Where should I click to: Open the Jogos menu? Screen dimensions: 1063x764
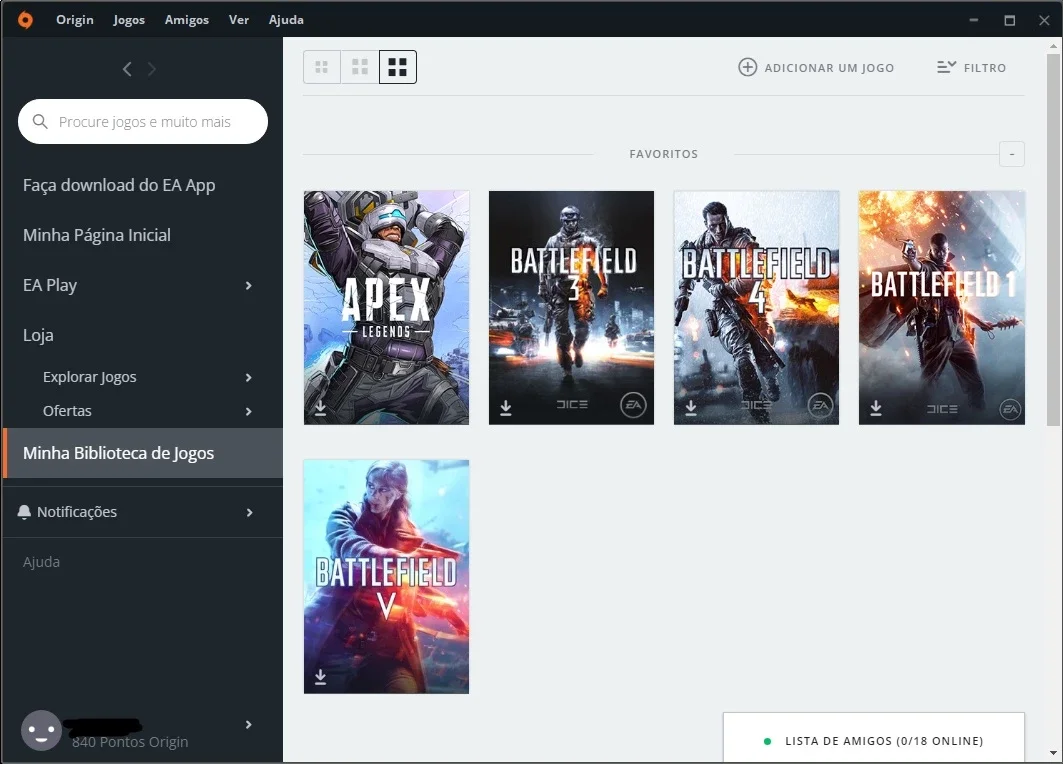[129, 20]
